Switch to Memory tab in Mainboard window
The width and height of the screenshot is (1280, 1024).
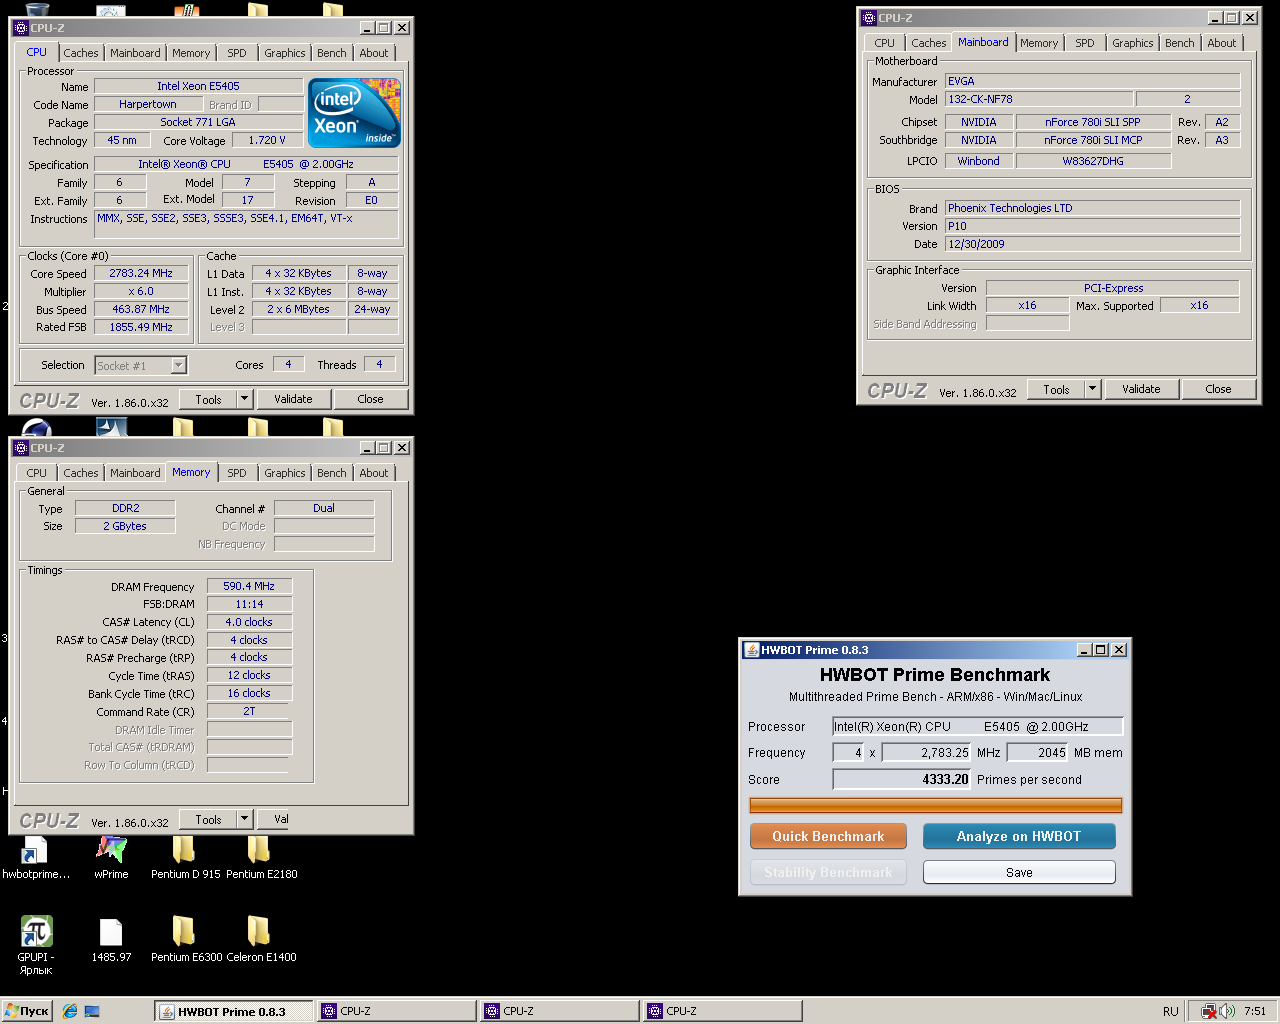coord(1039,43)
